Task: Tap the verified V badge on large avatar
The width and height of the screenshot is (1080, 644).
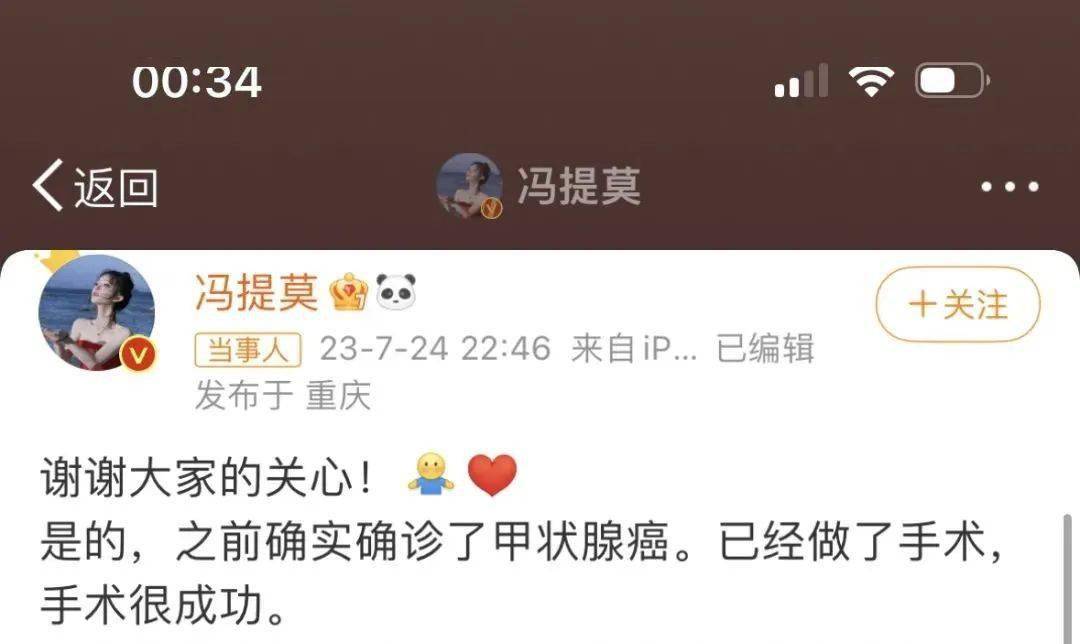Action: pos(138,355)
